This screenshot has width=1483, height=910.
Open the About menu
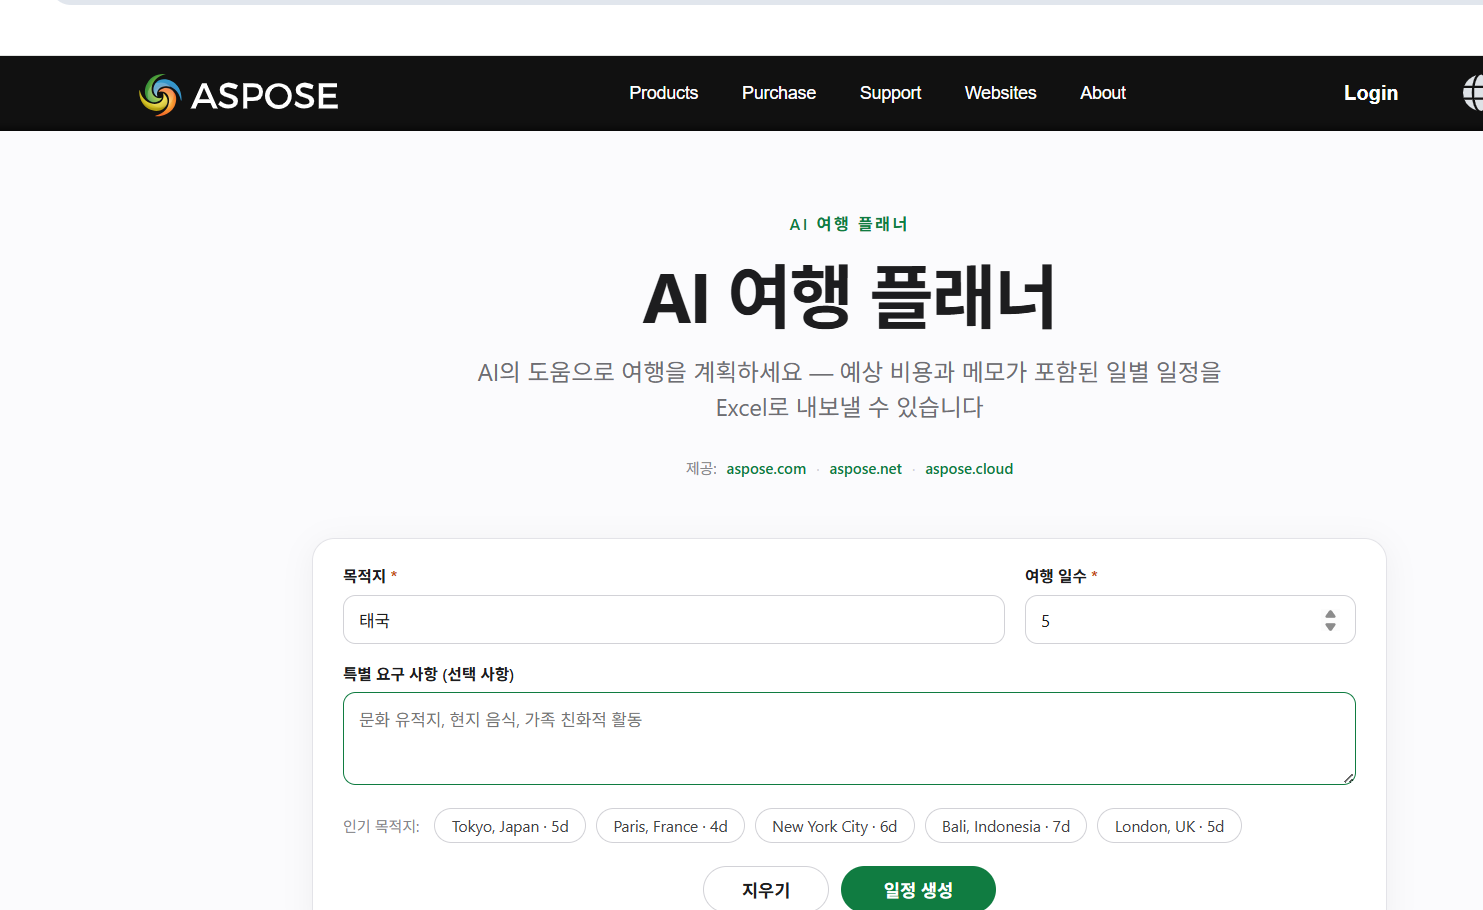[x=1103, y=93]
